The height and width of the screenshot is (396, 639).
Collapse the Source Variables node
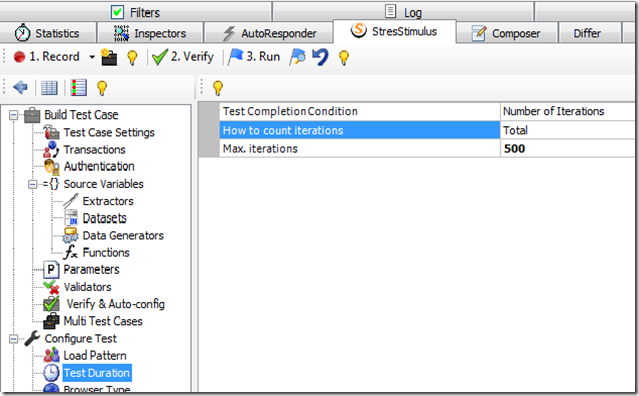33,185
